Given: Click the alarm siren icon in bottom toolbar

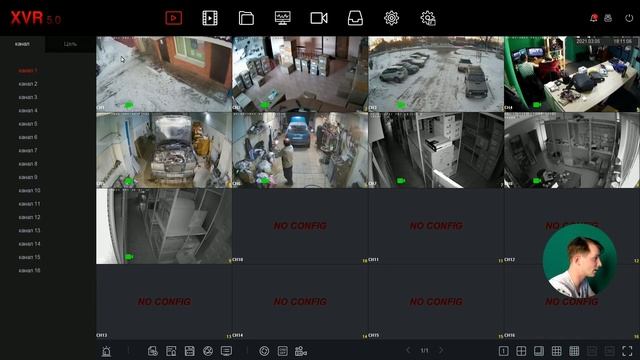Looking at the screenshot, I should (106, 351).
